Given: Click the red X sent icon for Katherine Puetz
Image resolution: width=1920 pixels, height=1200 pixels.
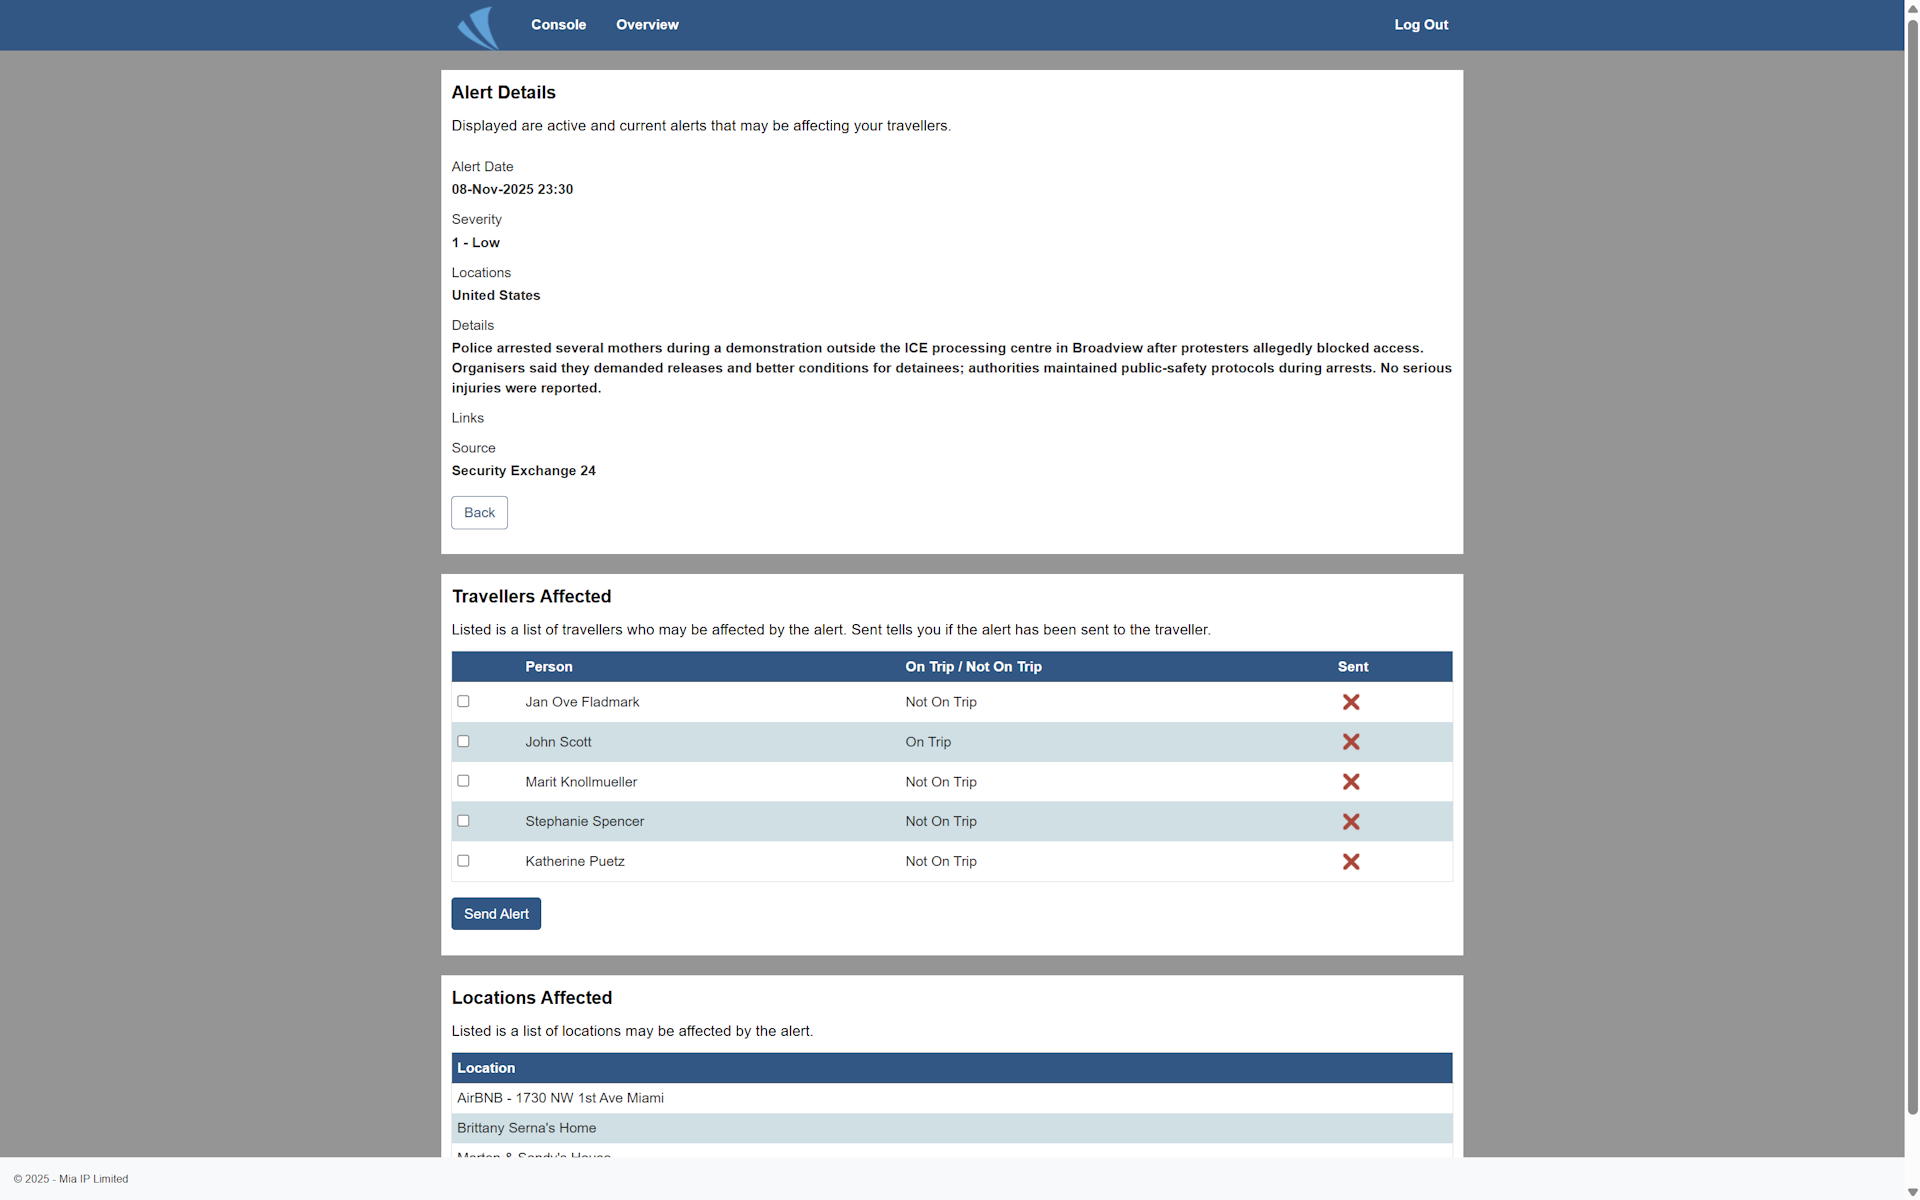Looking at the screenshot, I should tap(1351, 861).
